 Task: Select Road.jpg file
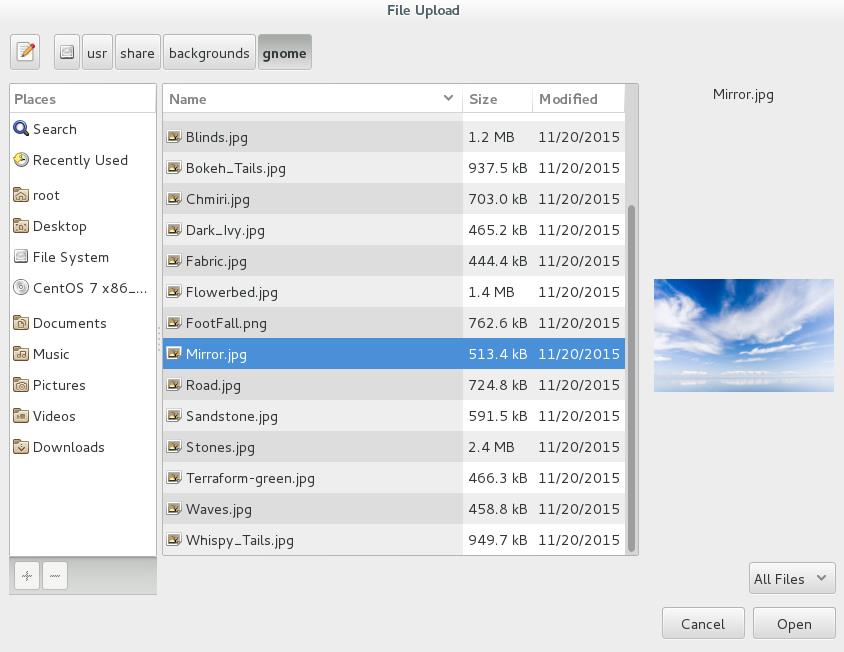tap(393, 385)
